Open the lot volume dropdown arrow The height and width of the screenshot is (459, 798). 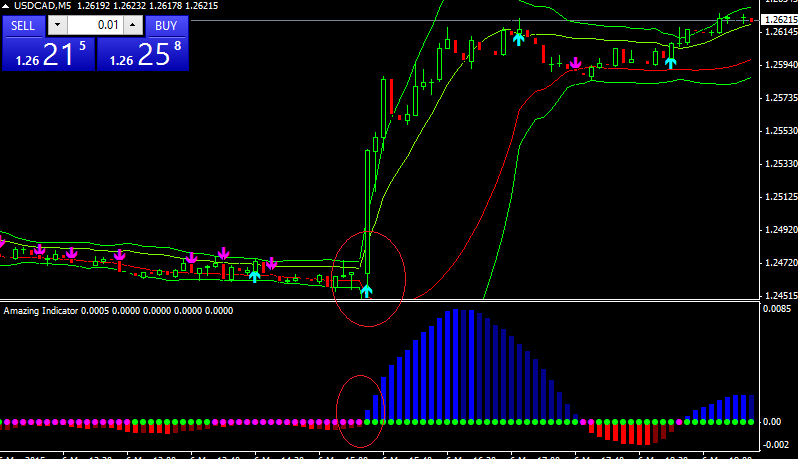pos(58,25)
